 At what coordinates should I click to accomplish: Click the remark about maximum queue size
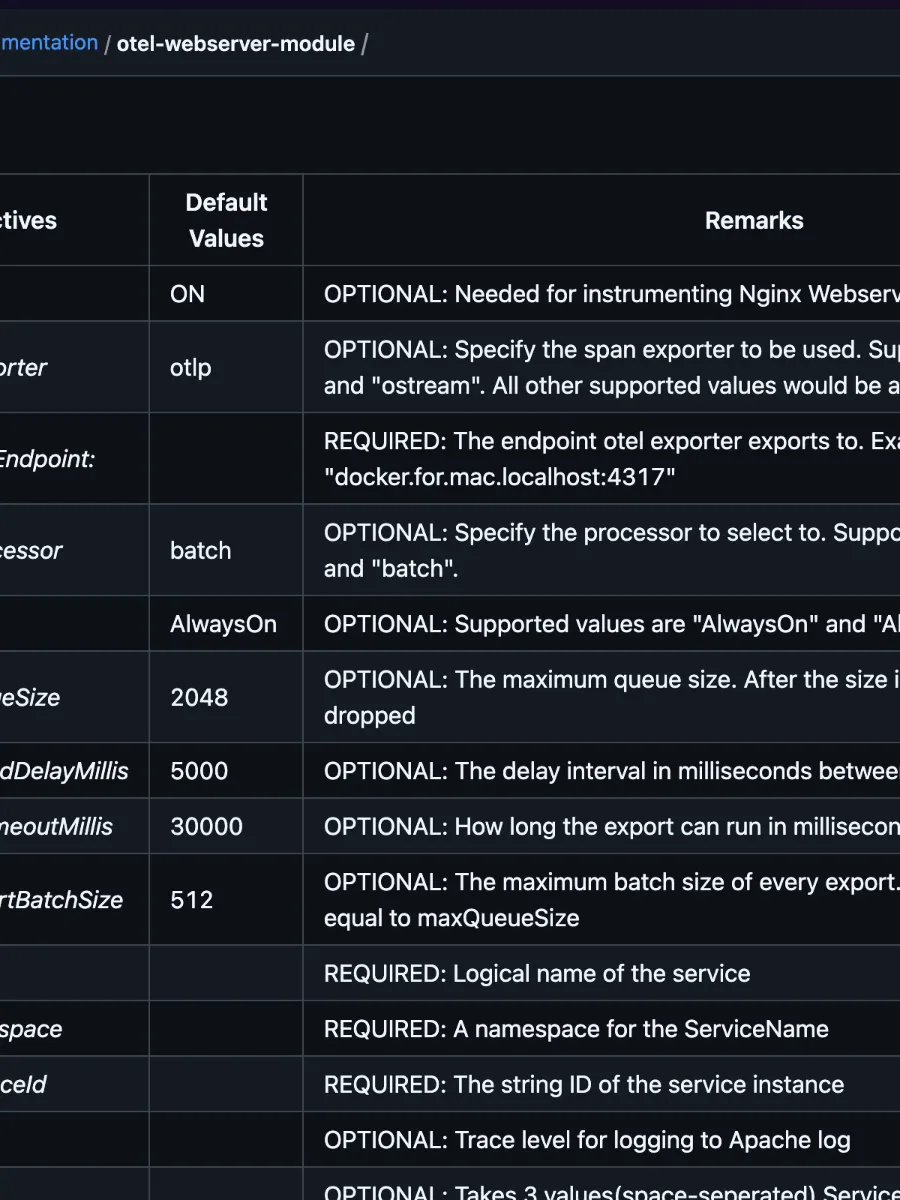click(x=612, y=697)
